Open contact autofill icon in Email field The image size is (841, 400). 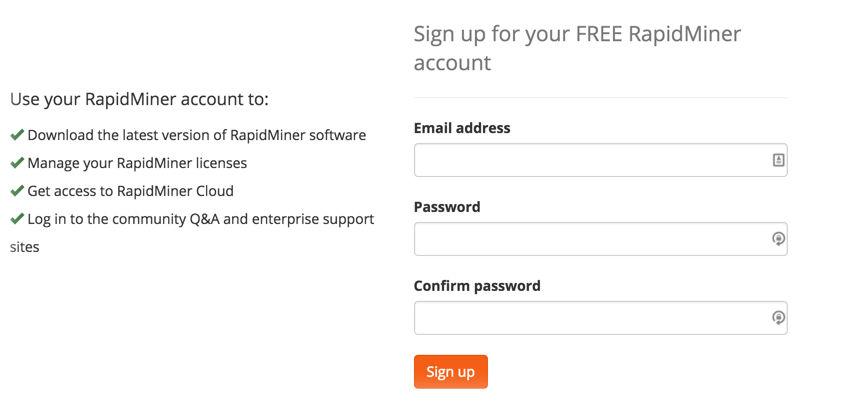click(x=778, y=160)
